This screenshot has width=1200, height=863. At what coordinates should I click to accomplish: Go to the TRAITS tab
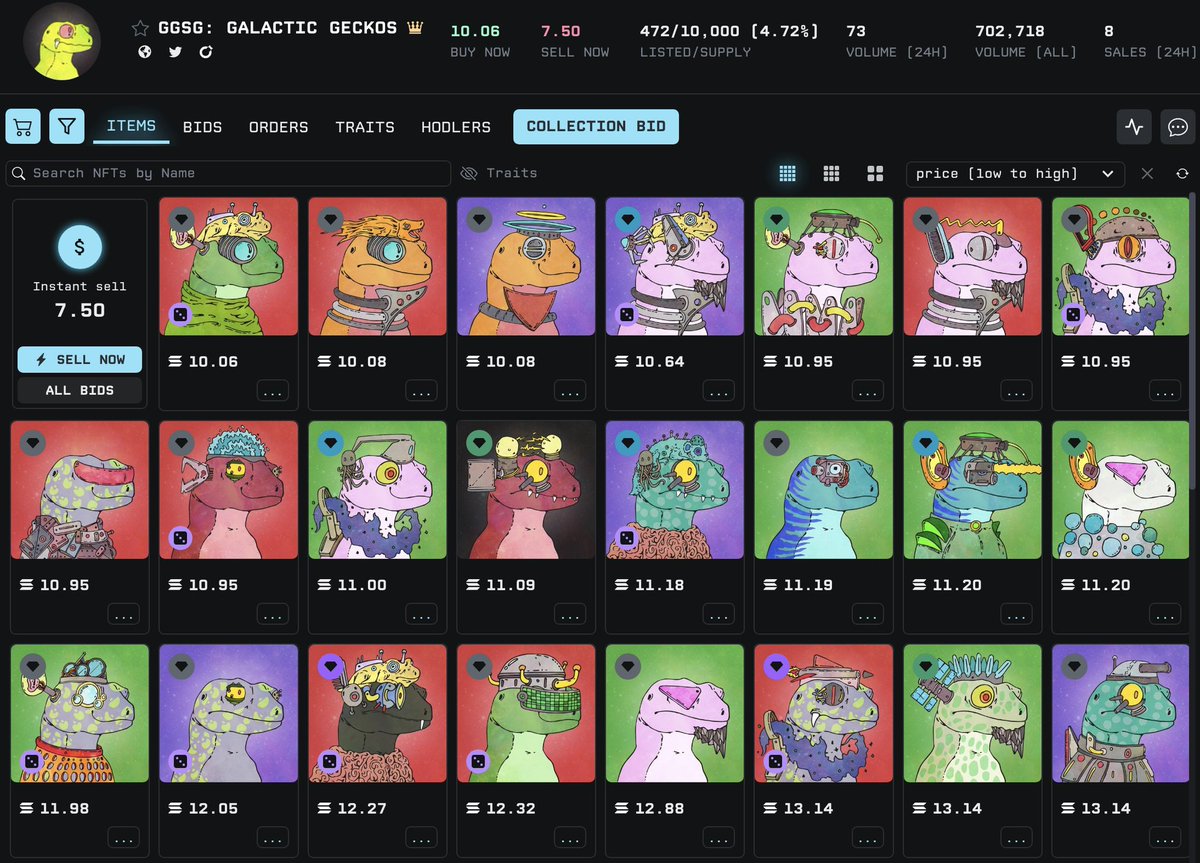pyautogui.click(x=365, y=127)
